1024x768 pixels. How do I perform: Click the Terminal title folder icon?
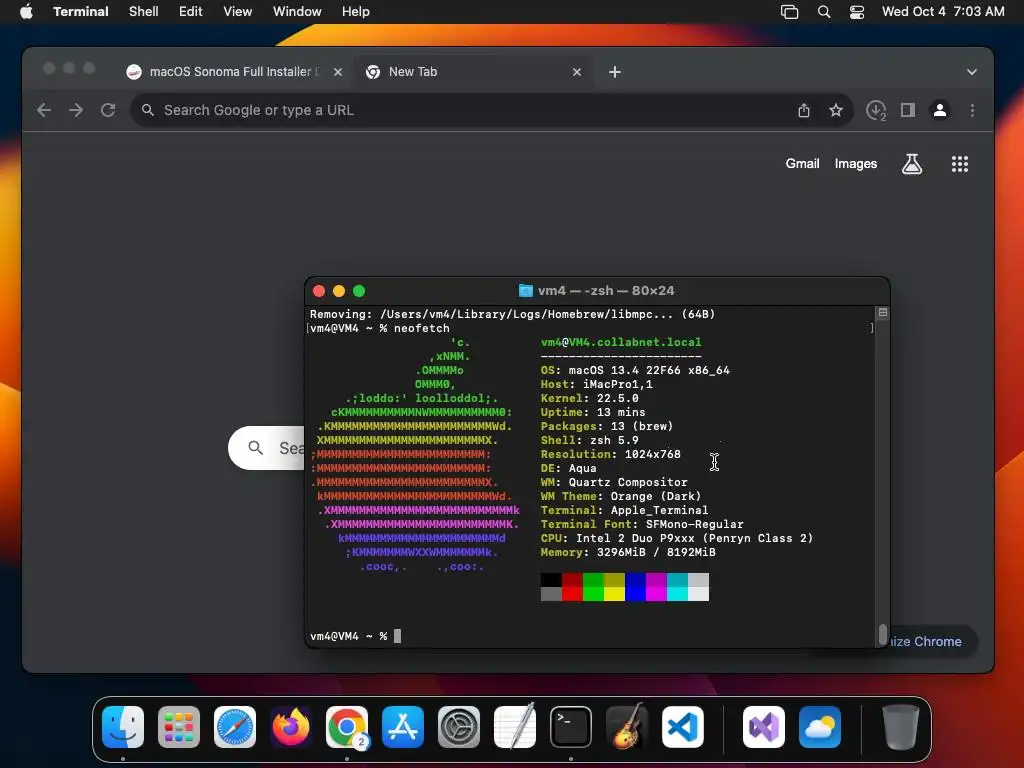526,291
